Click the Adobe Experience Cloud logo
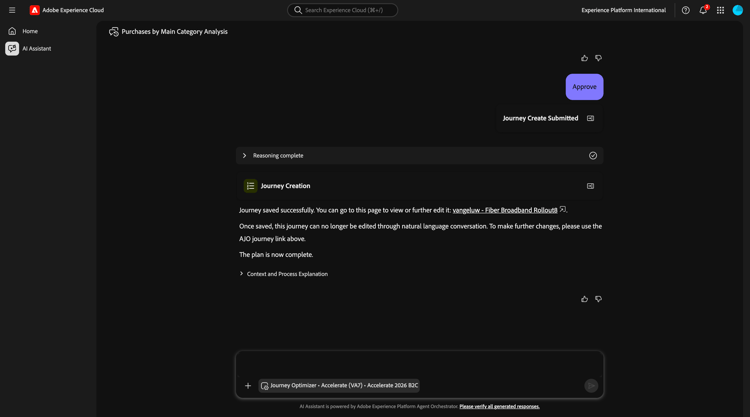 point(34,10)
